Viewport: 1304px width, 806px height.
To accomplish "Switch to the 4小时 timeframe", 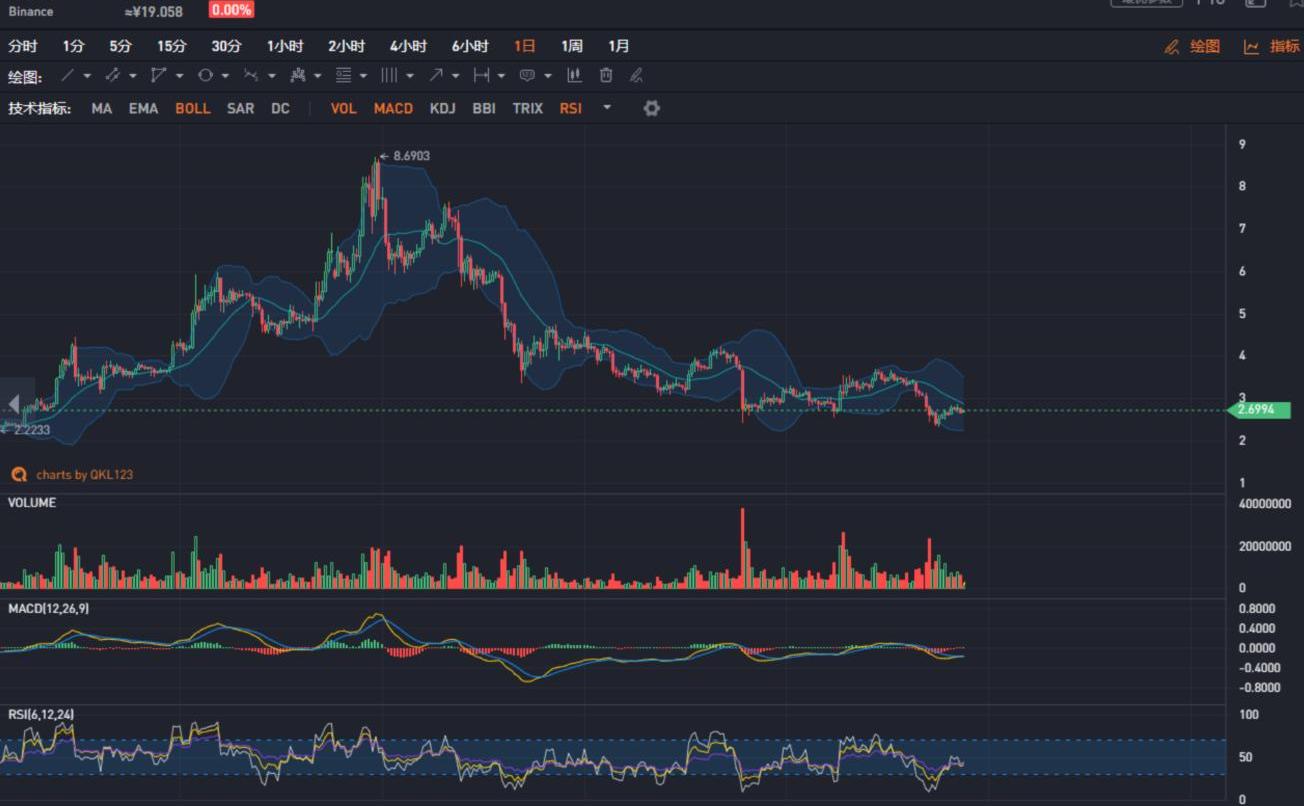I will point(408,46).
